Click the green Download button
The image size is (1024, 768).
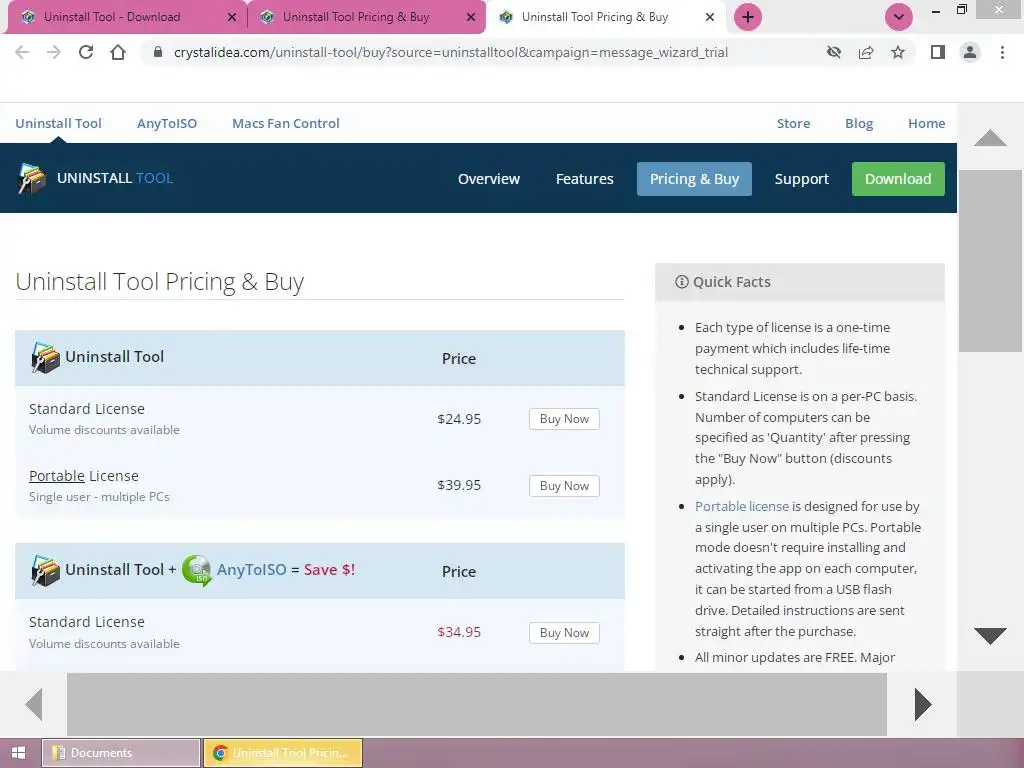[898, 179]
